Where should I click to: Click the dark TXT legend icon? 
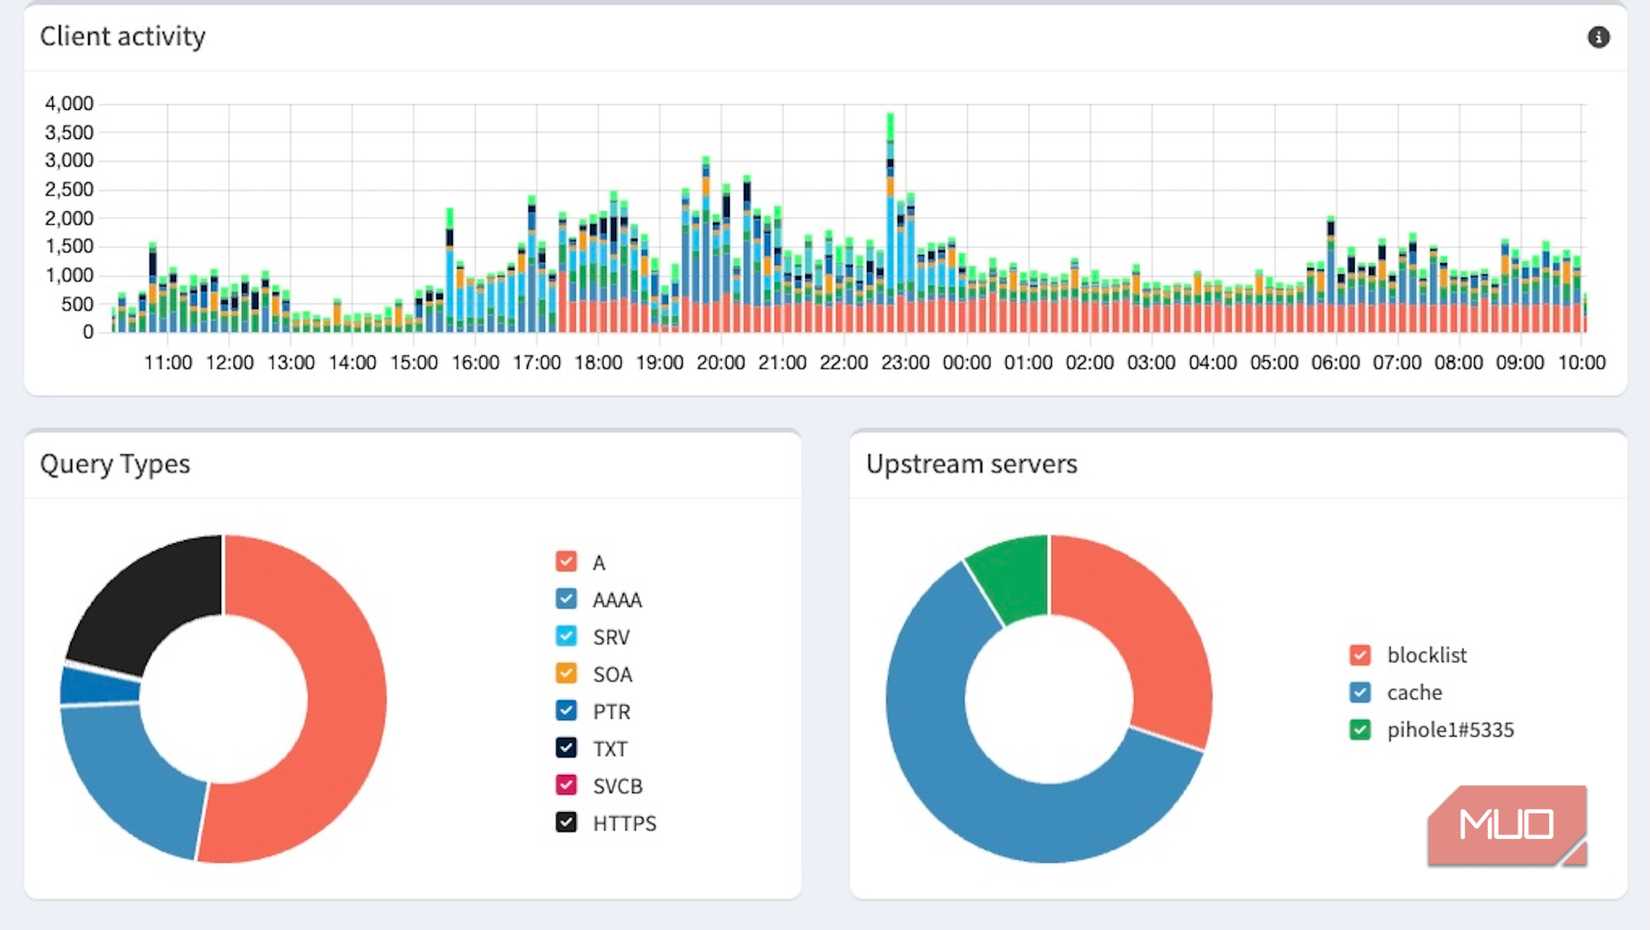(x=566, y=748)
